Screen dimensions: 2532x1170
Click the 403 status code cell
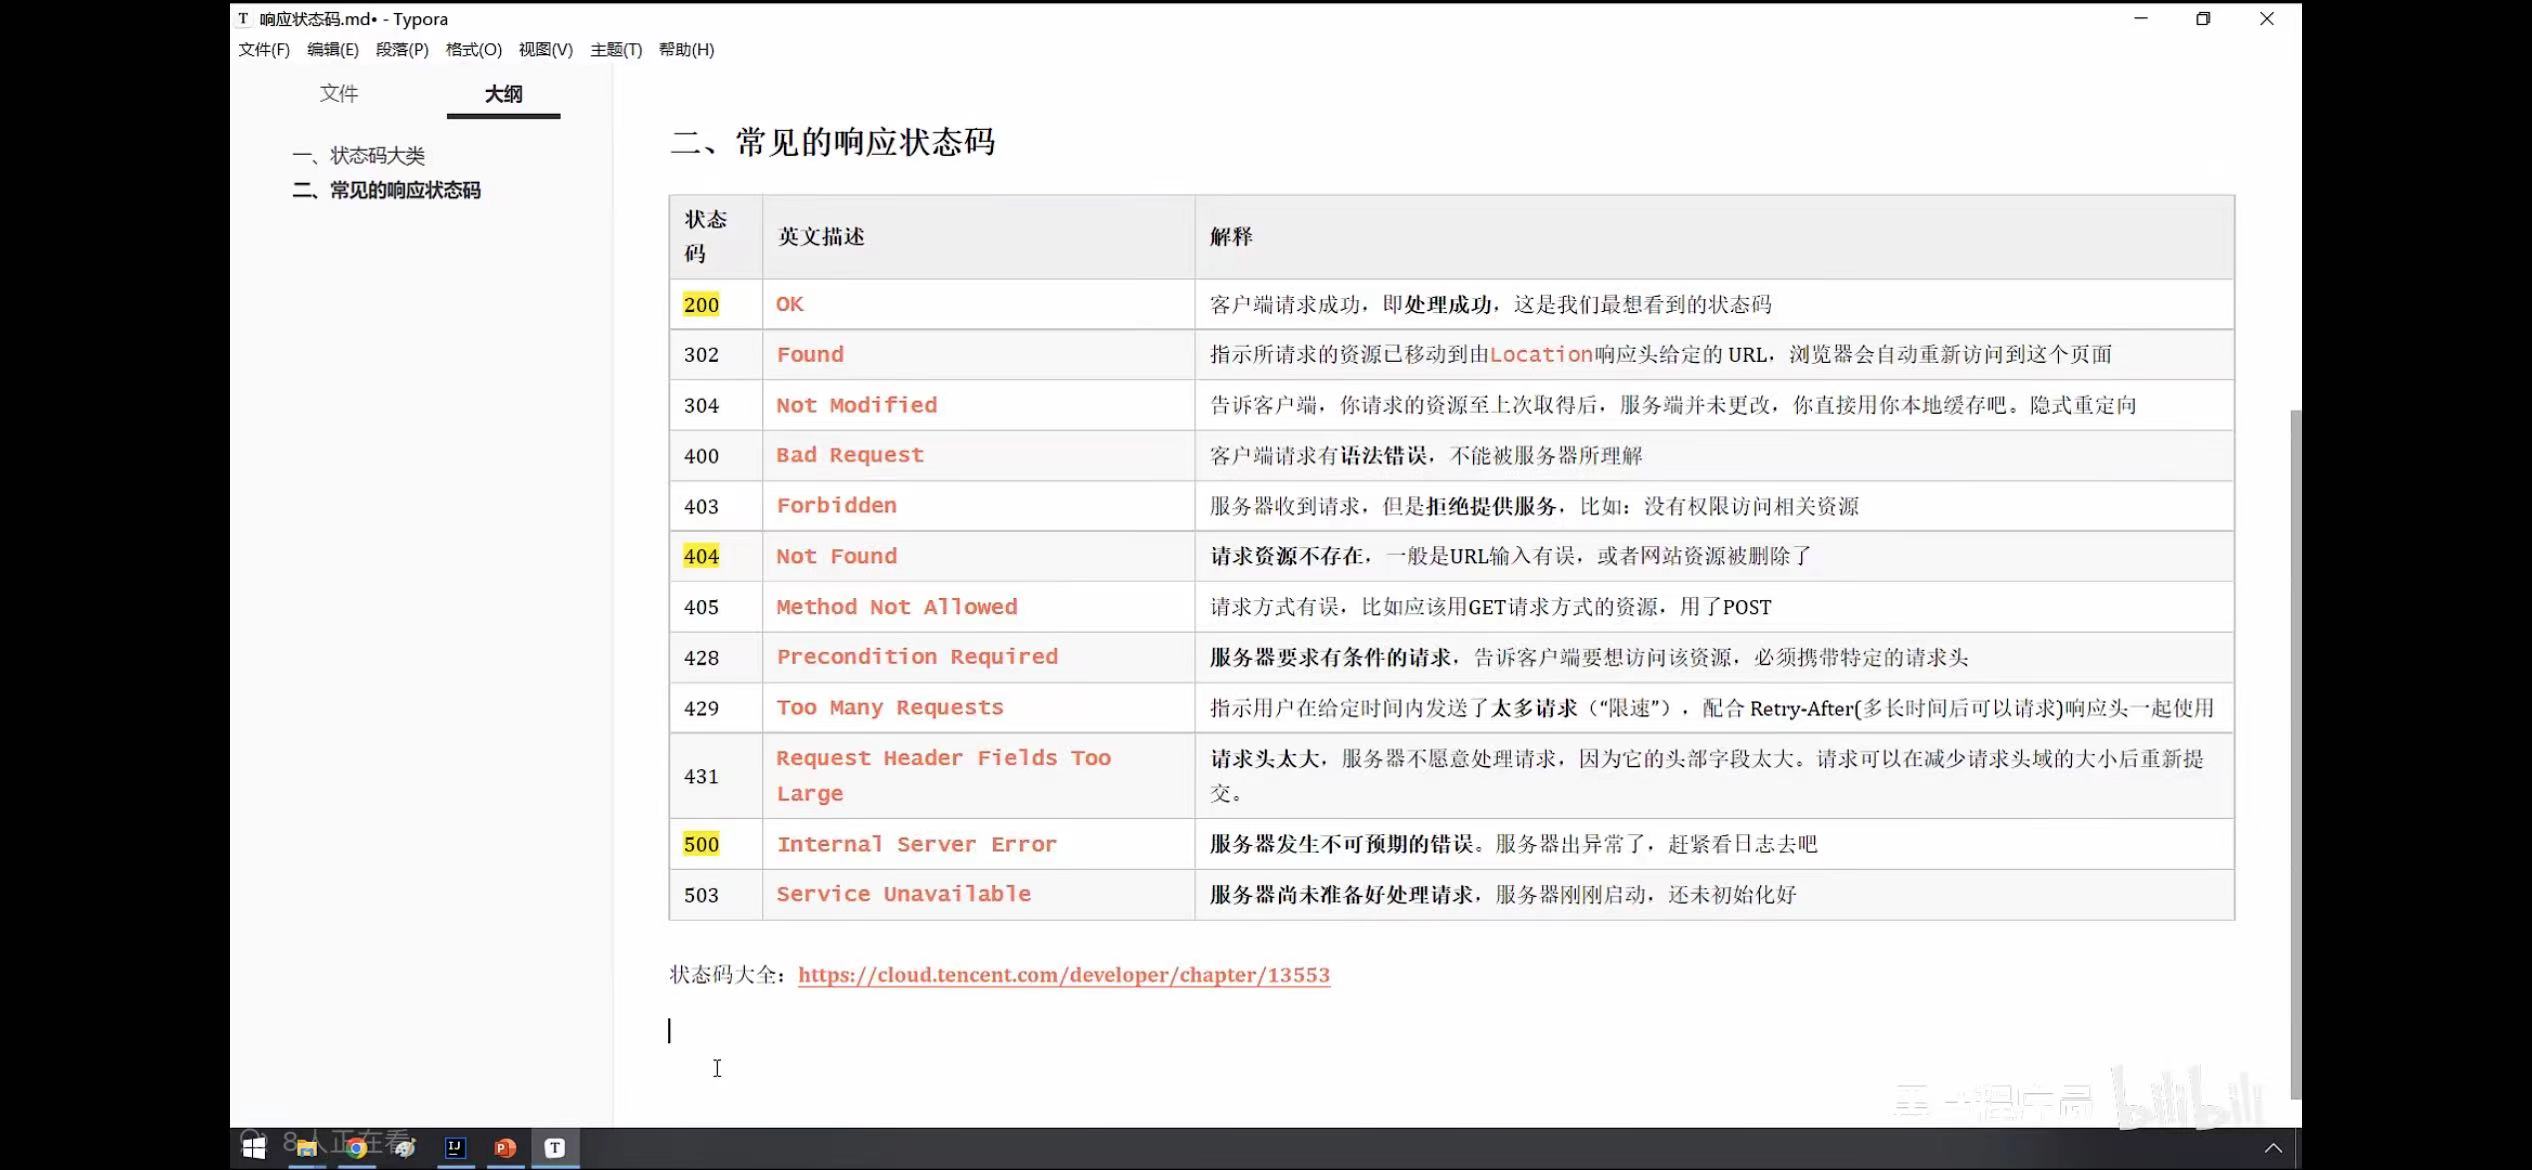[x=716, y=506]
